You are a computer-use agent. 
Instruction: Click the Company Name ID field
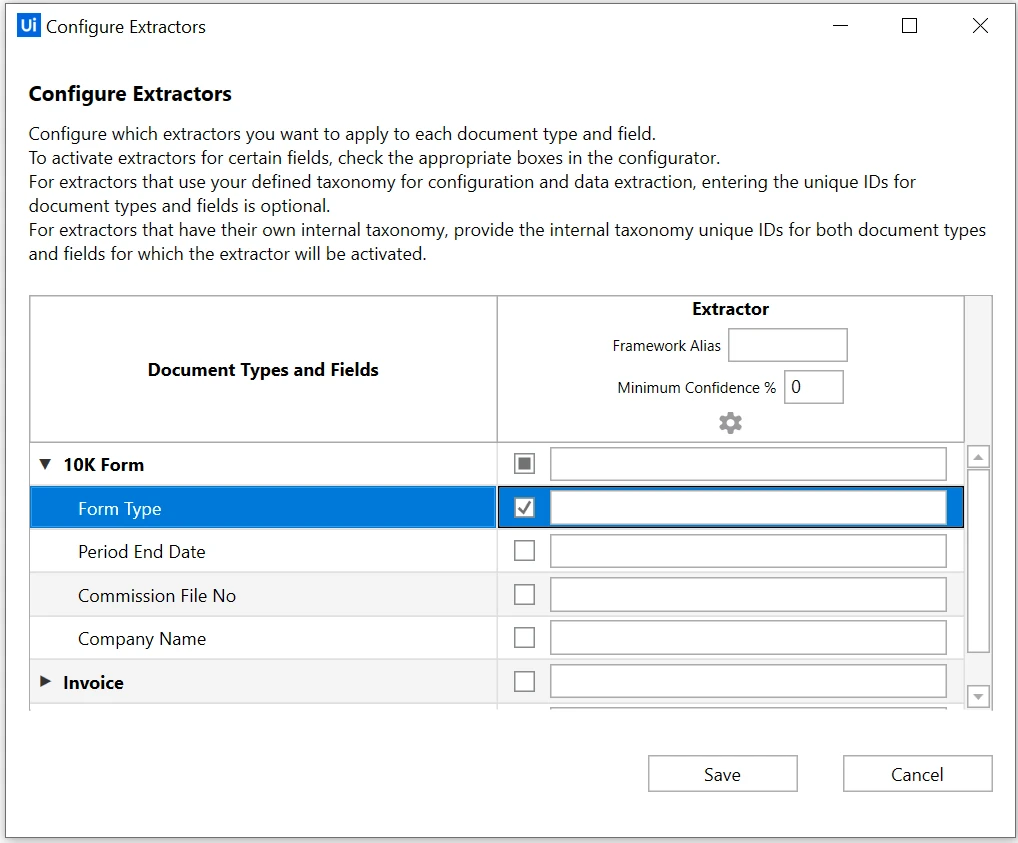748,638
